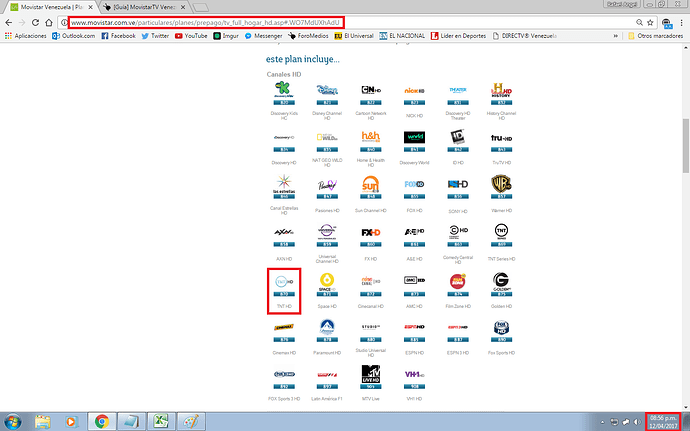This screenshot has width=690, height=431.
Task: Open the Imgur bookmark
Action: pyautogui.click(x=226, y=36)
